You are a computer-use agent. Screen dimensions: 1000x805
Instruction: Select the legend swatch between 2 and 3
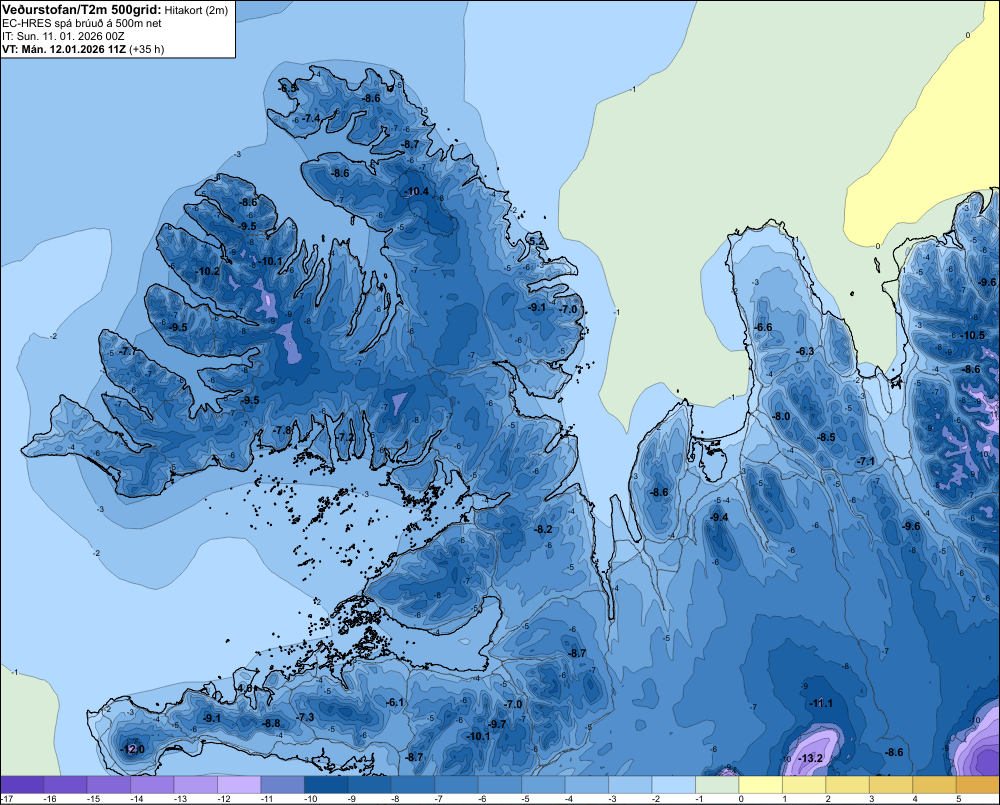click(847, 785)
